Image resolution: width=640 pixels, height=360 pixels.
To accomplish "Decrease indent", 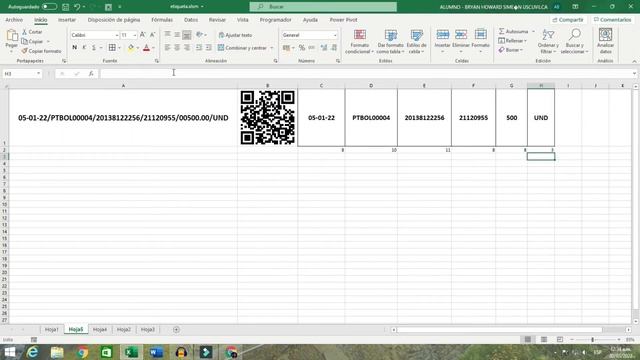I will (x=199, y=48).
